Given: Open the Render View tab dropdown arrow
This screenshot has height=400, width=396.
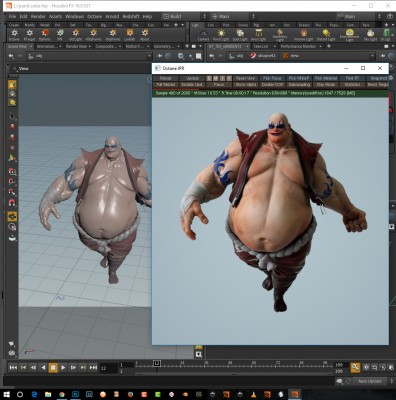Looking at the screenshot, I should [x=90, y=46].
